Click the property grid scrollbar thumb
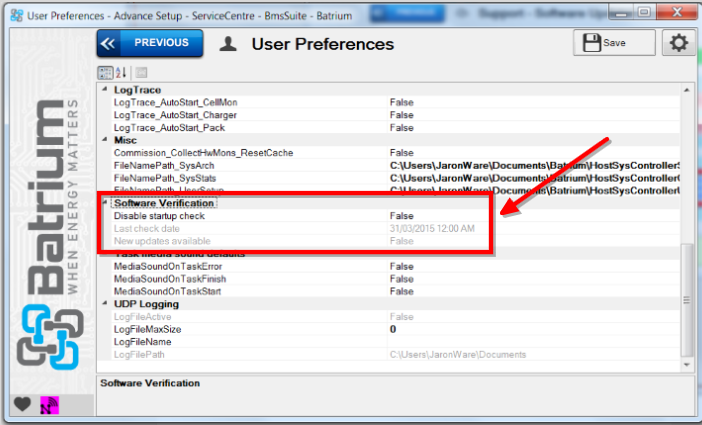 point(686,300)
